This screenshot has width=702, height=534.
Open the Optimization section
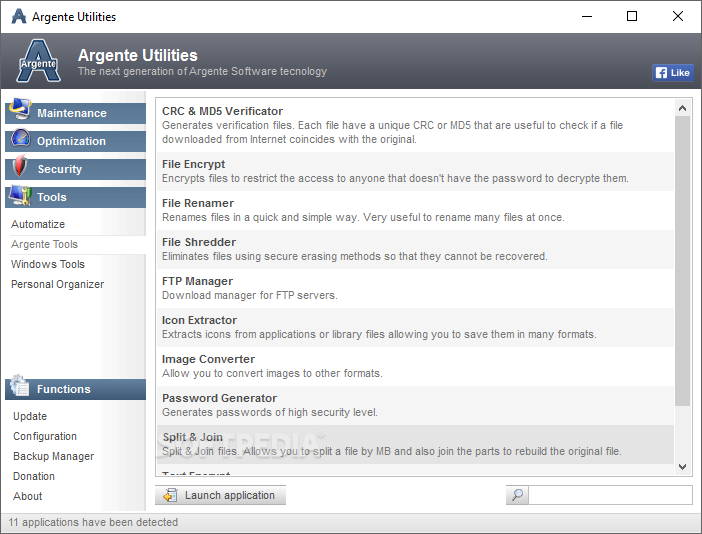[76, 141]
